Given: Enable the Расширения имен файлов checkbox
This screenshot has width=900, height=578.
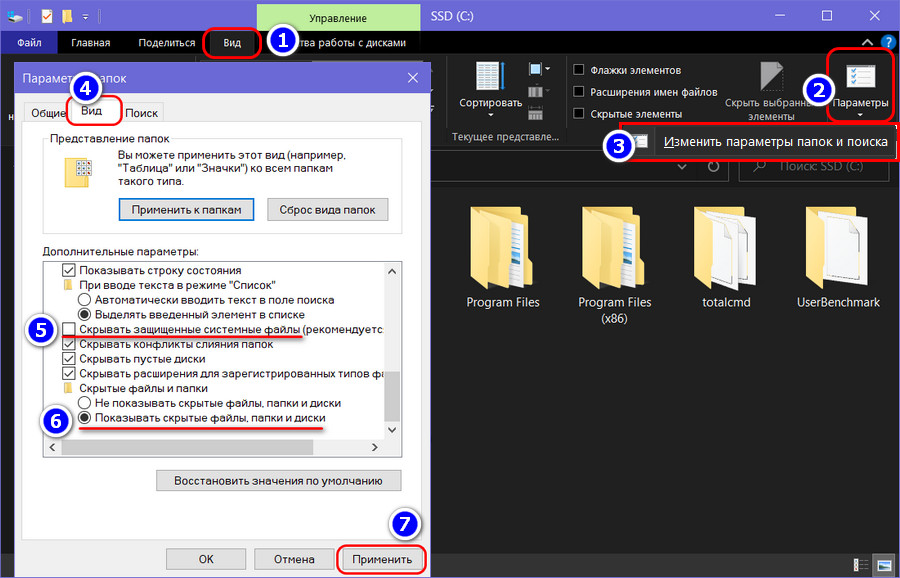Looking at the screenshot, I should (579, 92).
